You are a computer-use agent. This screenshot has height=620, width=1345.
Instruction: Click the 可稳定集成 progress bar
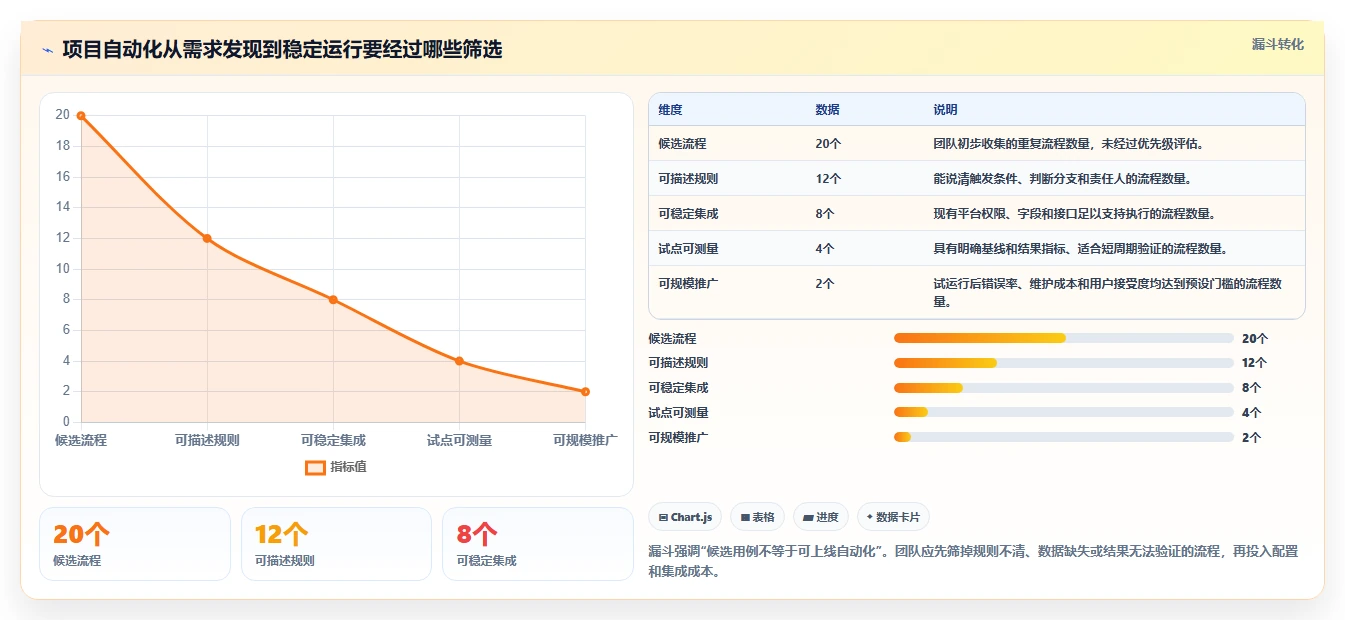pyautogui.click(x=1063, y=388)
